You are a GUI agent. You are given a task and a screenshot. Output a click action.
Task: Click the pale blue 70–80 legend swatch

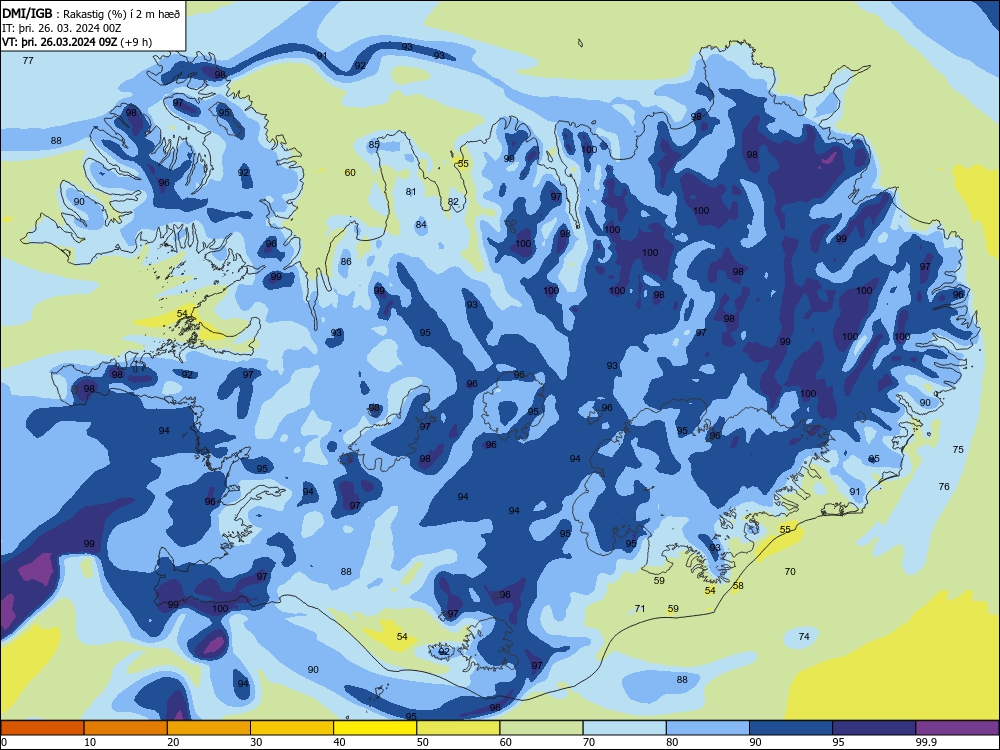624,728
